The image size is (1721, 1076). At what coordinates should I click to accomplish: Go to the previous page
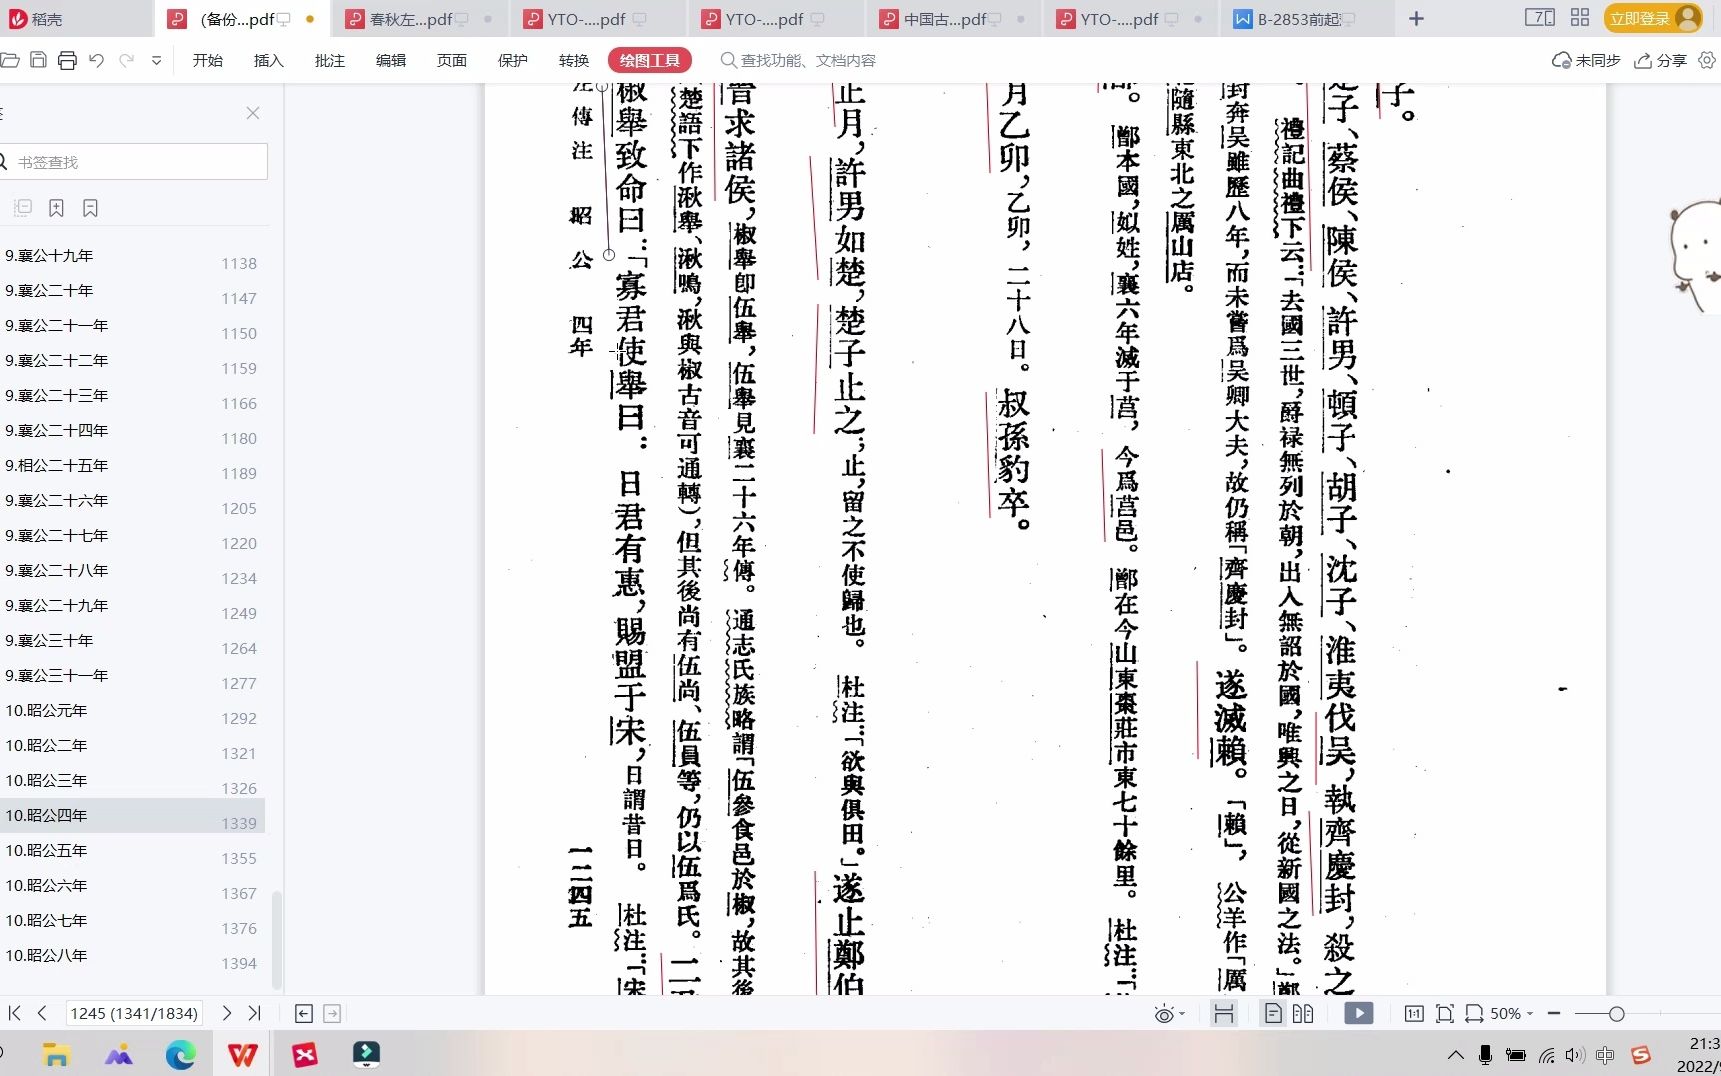(x=42, y=1013)
